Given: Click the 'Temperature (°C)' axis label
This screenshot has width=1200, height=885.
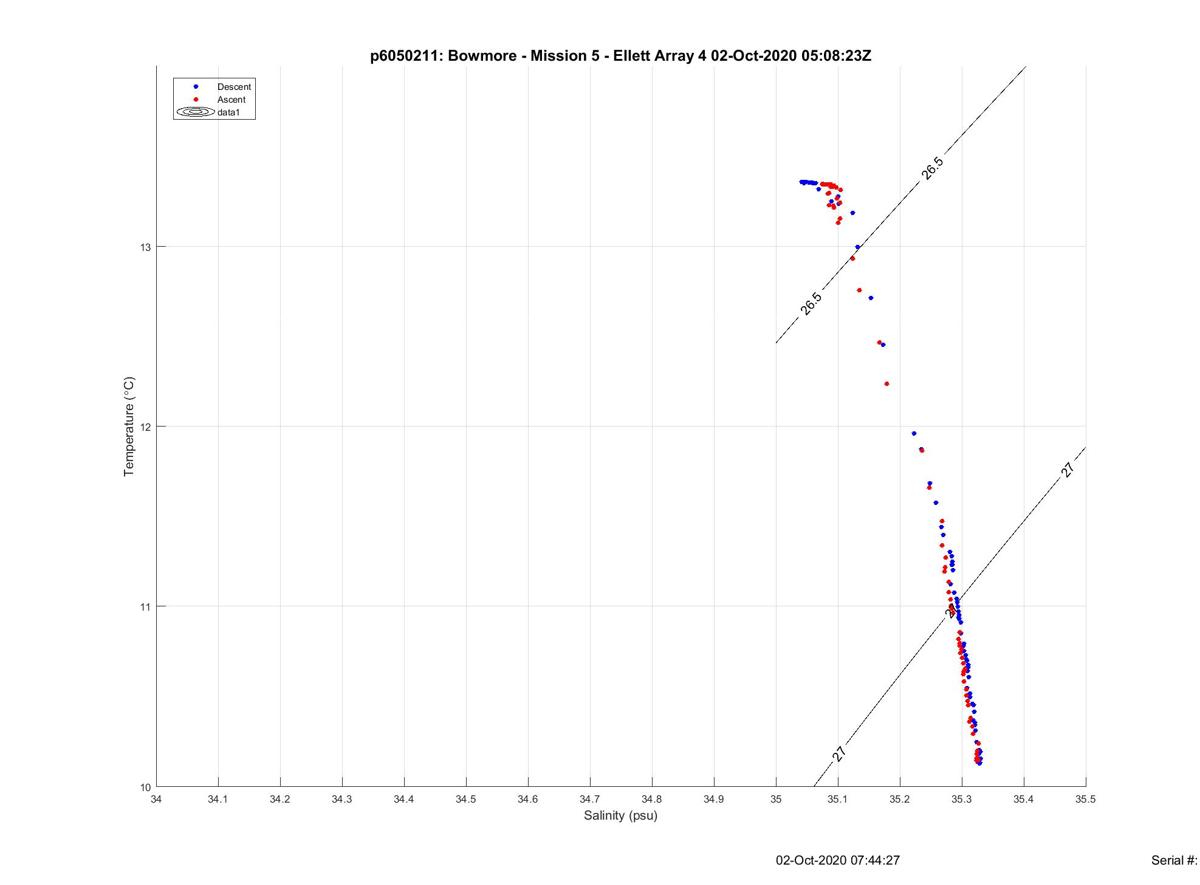Looking at the screenshot, I should (x=128, y=427).
